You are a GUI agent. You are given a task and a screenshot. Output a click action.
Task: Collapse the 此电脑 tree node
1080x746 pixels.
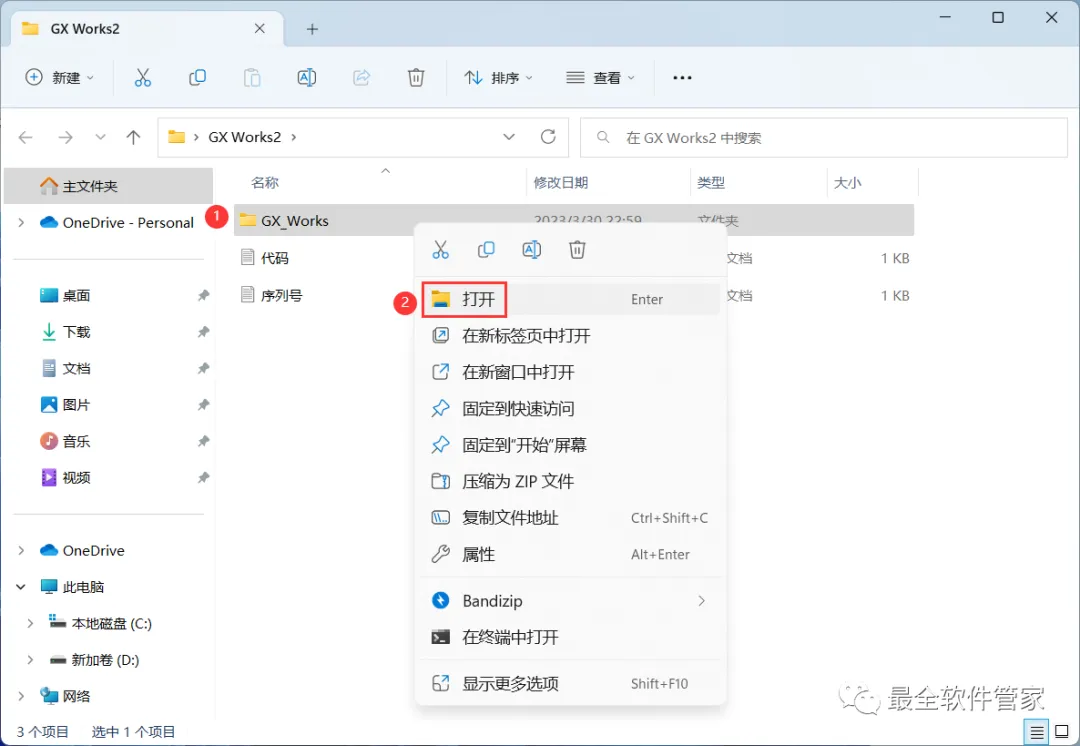(21, 587)
